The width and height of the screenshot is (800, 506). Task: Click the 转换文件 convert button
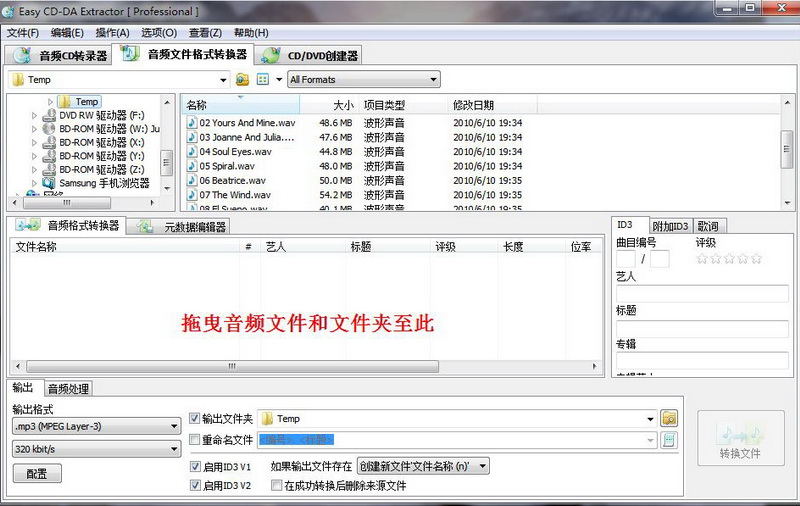[740, 438]
